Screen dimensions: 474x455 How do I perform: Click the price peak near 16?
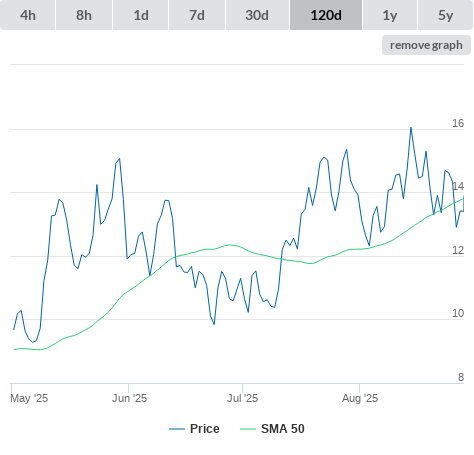[x=411, y=128]
